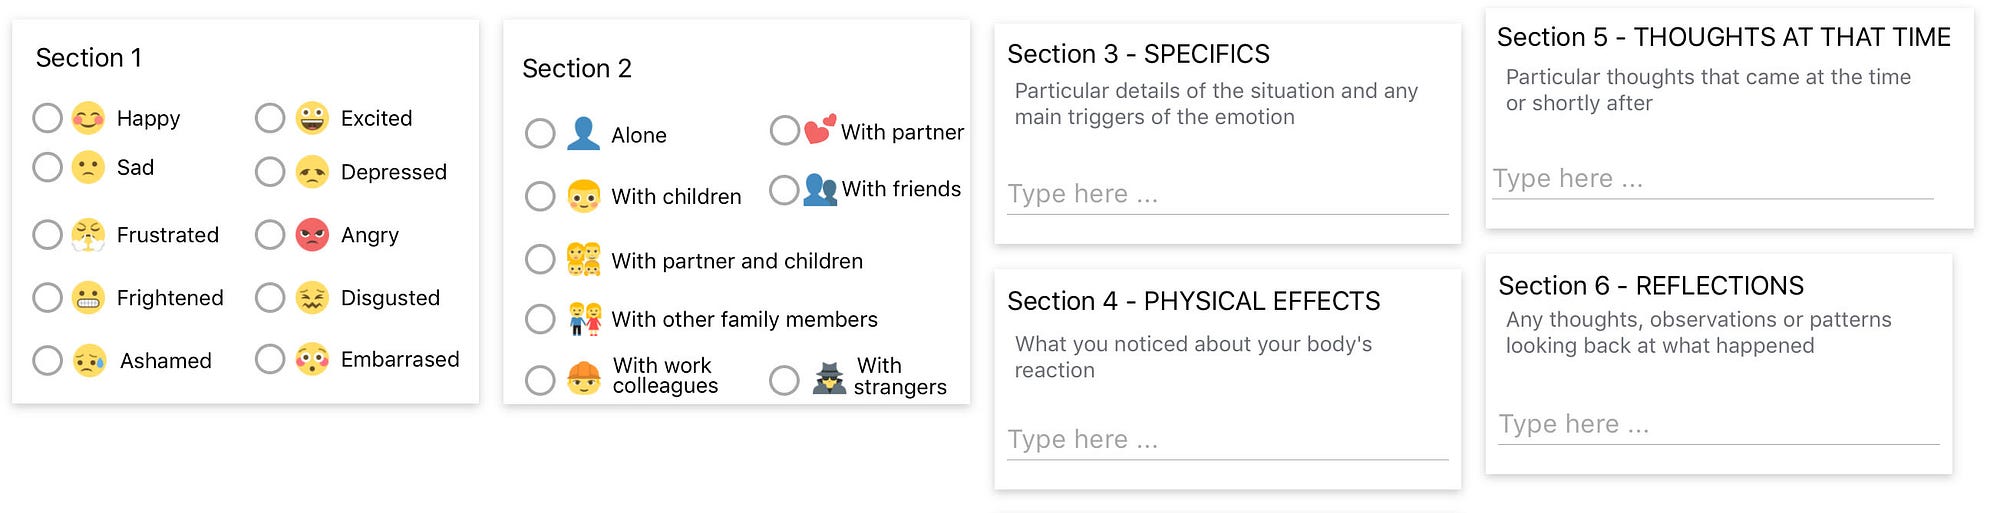Select the Depressed radio button
Screen dimensions: 2000x513
(x=270, y=172)
